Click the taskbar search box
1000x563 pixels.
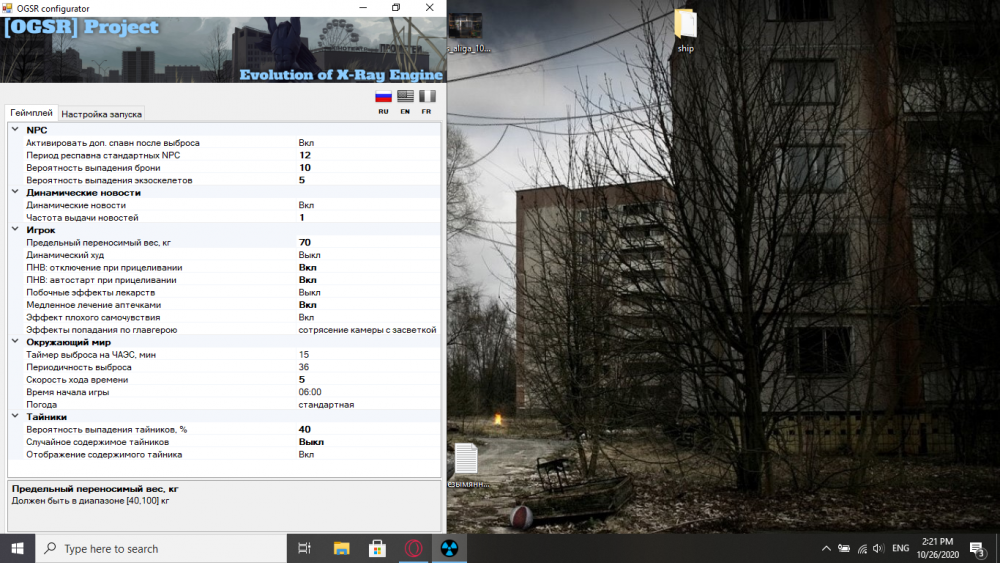pyautogui.click(x=161, y=548)
